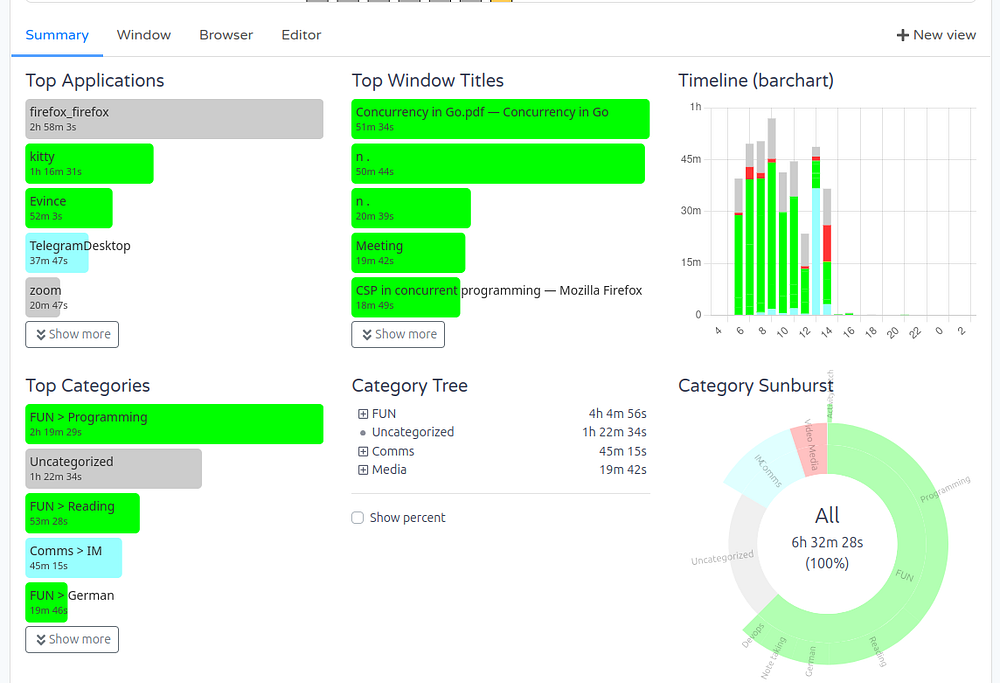Image resolution: width=1000 pixels, height=683 pixels.
Task: Click the tall timeline bar at hour 8
Action: [761, 228]
